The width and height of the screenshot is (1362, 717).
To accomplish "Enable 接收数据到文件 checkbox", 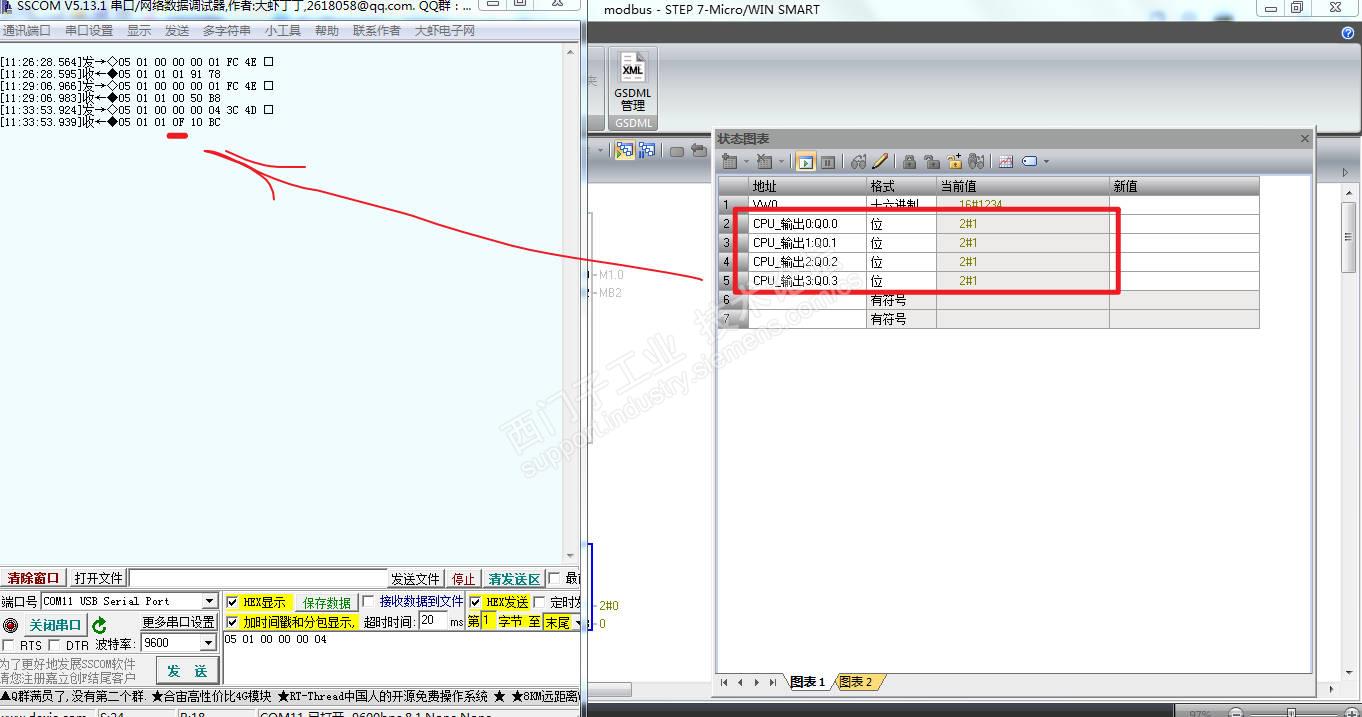I will tap(368, 601).
